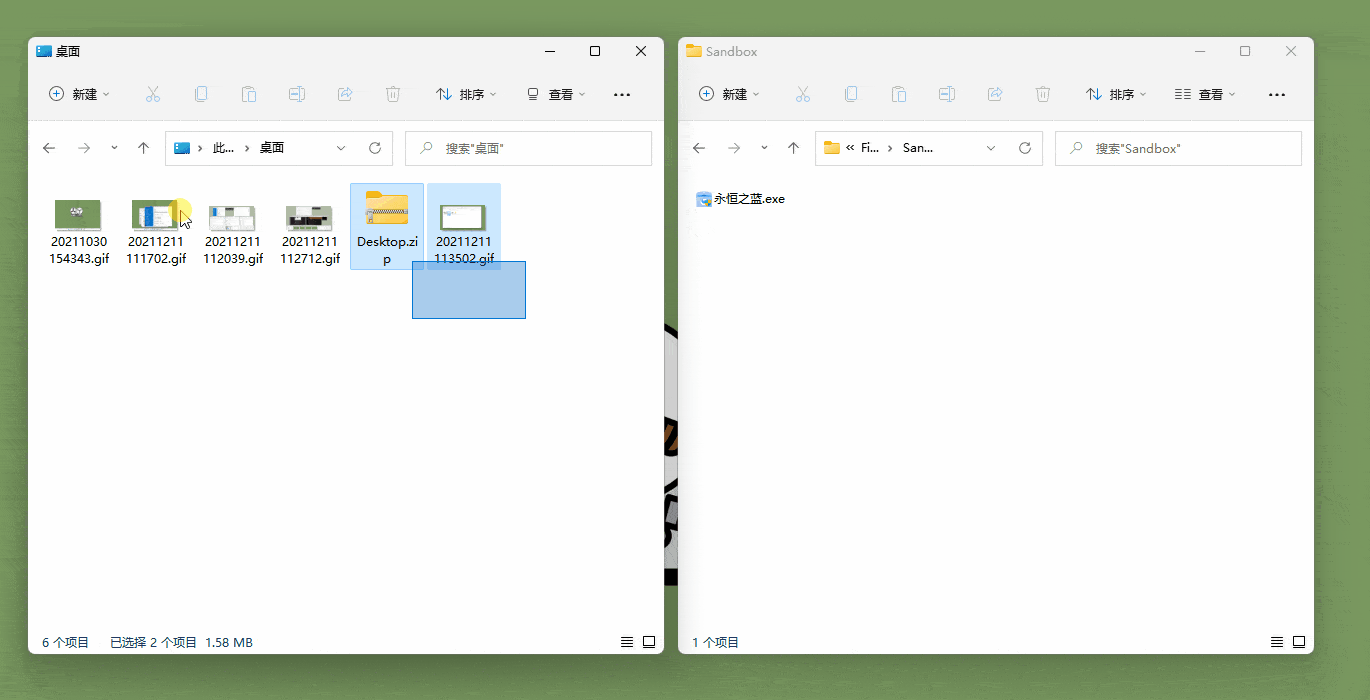1370x700 pixels.
Task: Click the 搜索"Sandbox" search field
Action: [x=1178, y=148]
